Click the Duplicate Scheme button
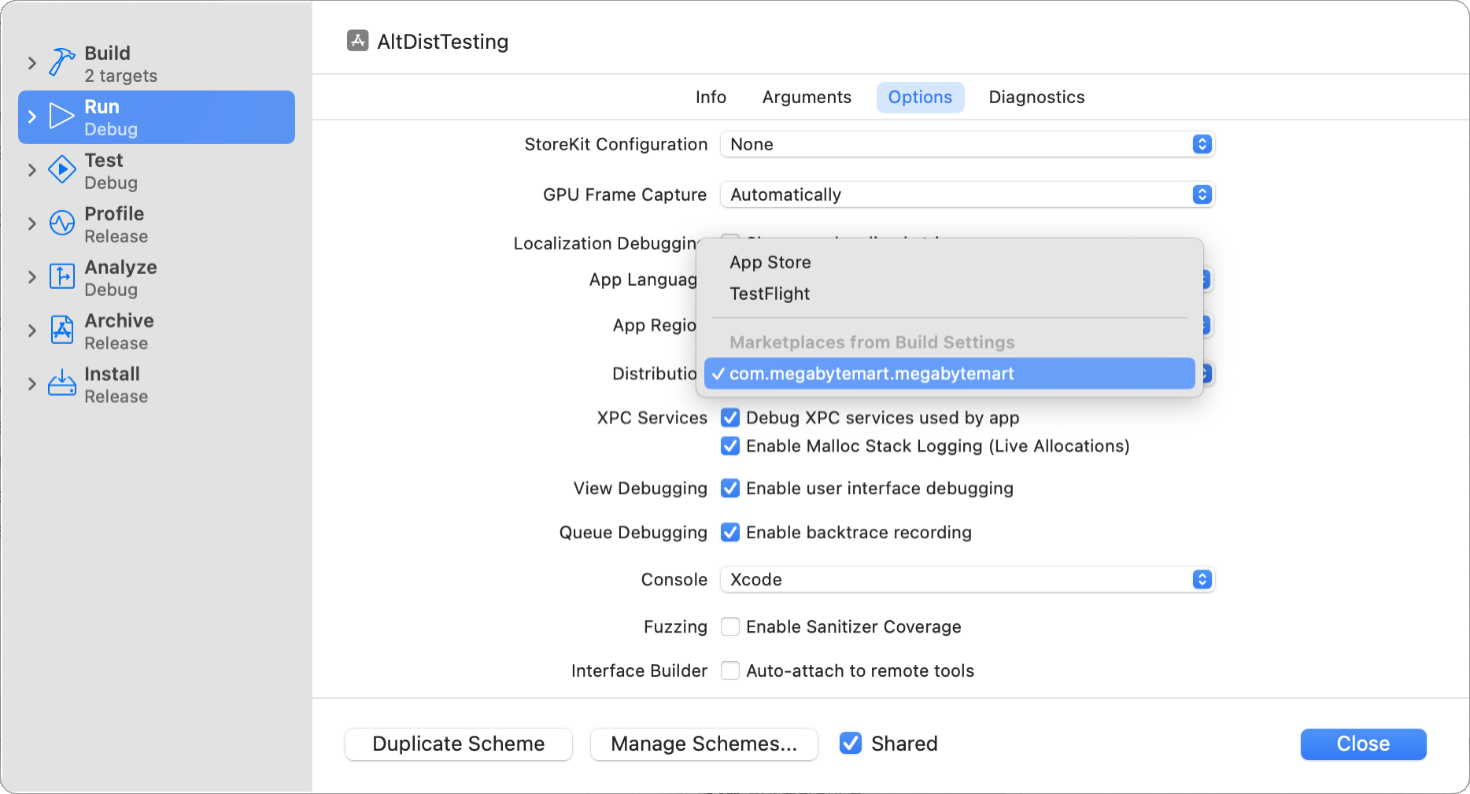 tap(458, 744)
